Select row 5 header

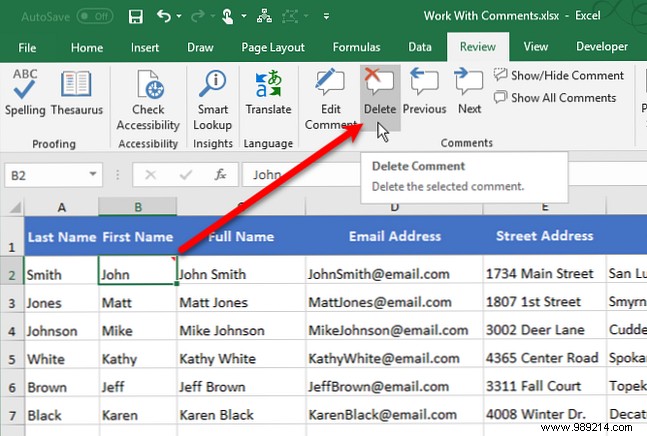(x=12, y=359)
